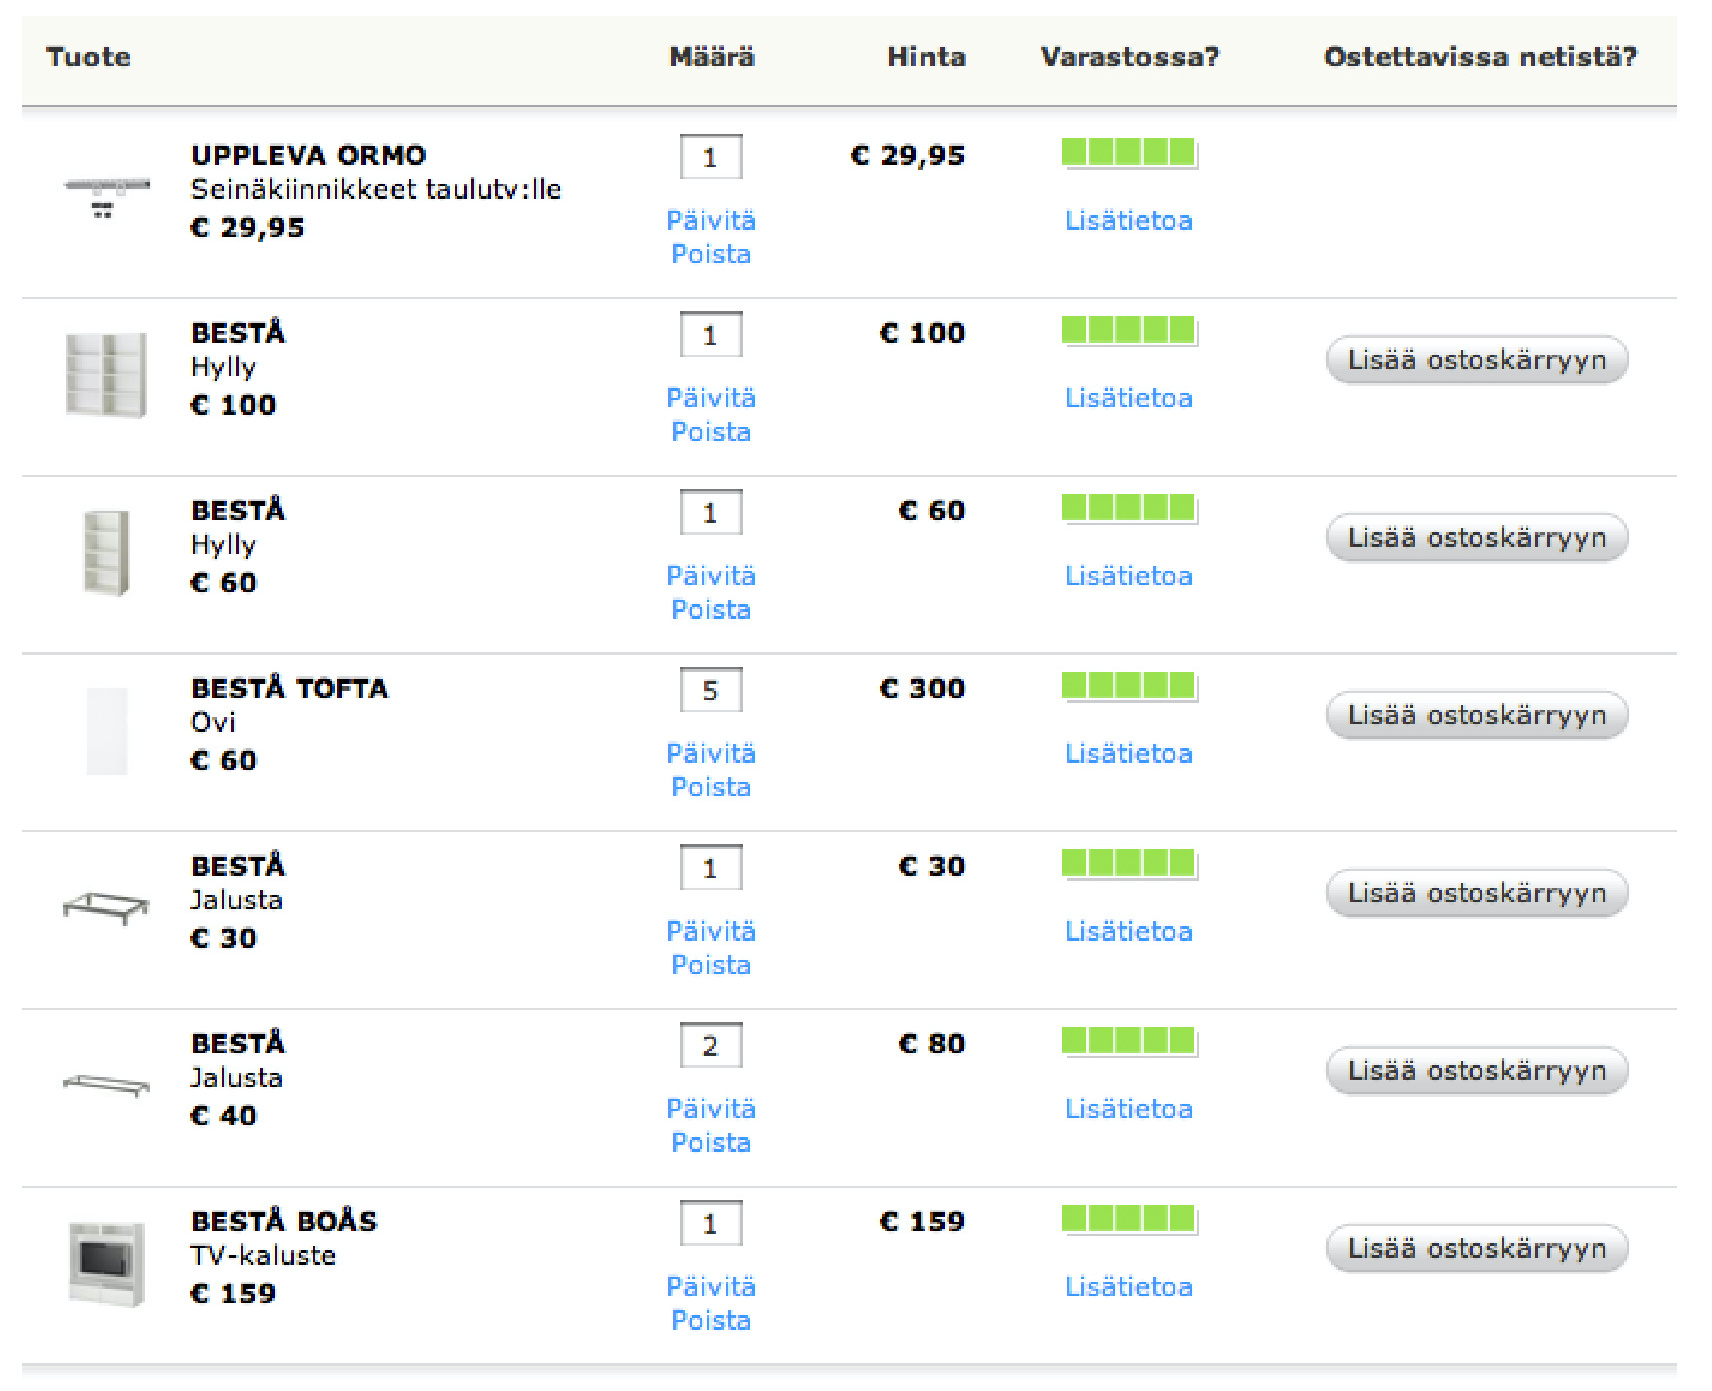Add BESTÅ TOFTA Ovi to shopping cart
This screenshot has width=1712, height=1391.
[1477, 715]
